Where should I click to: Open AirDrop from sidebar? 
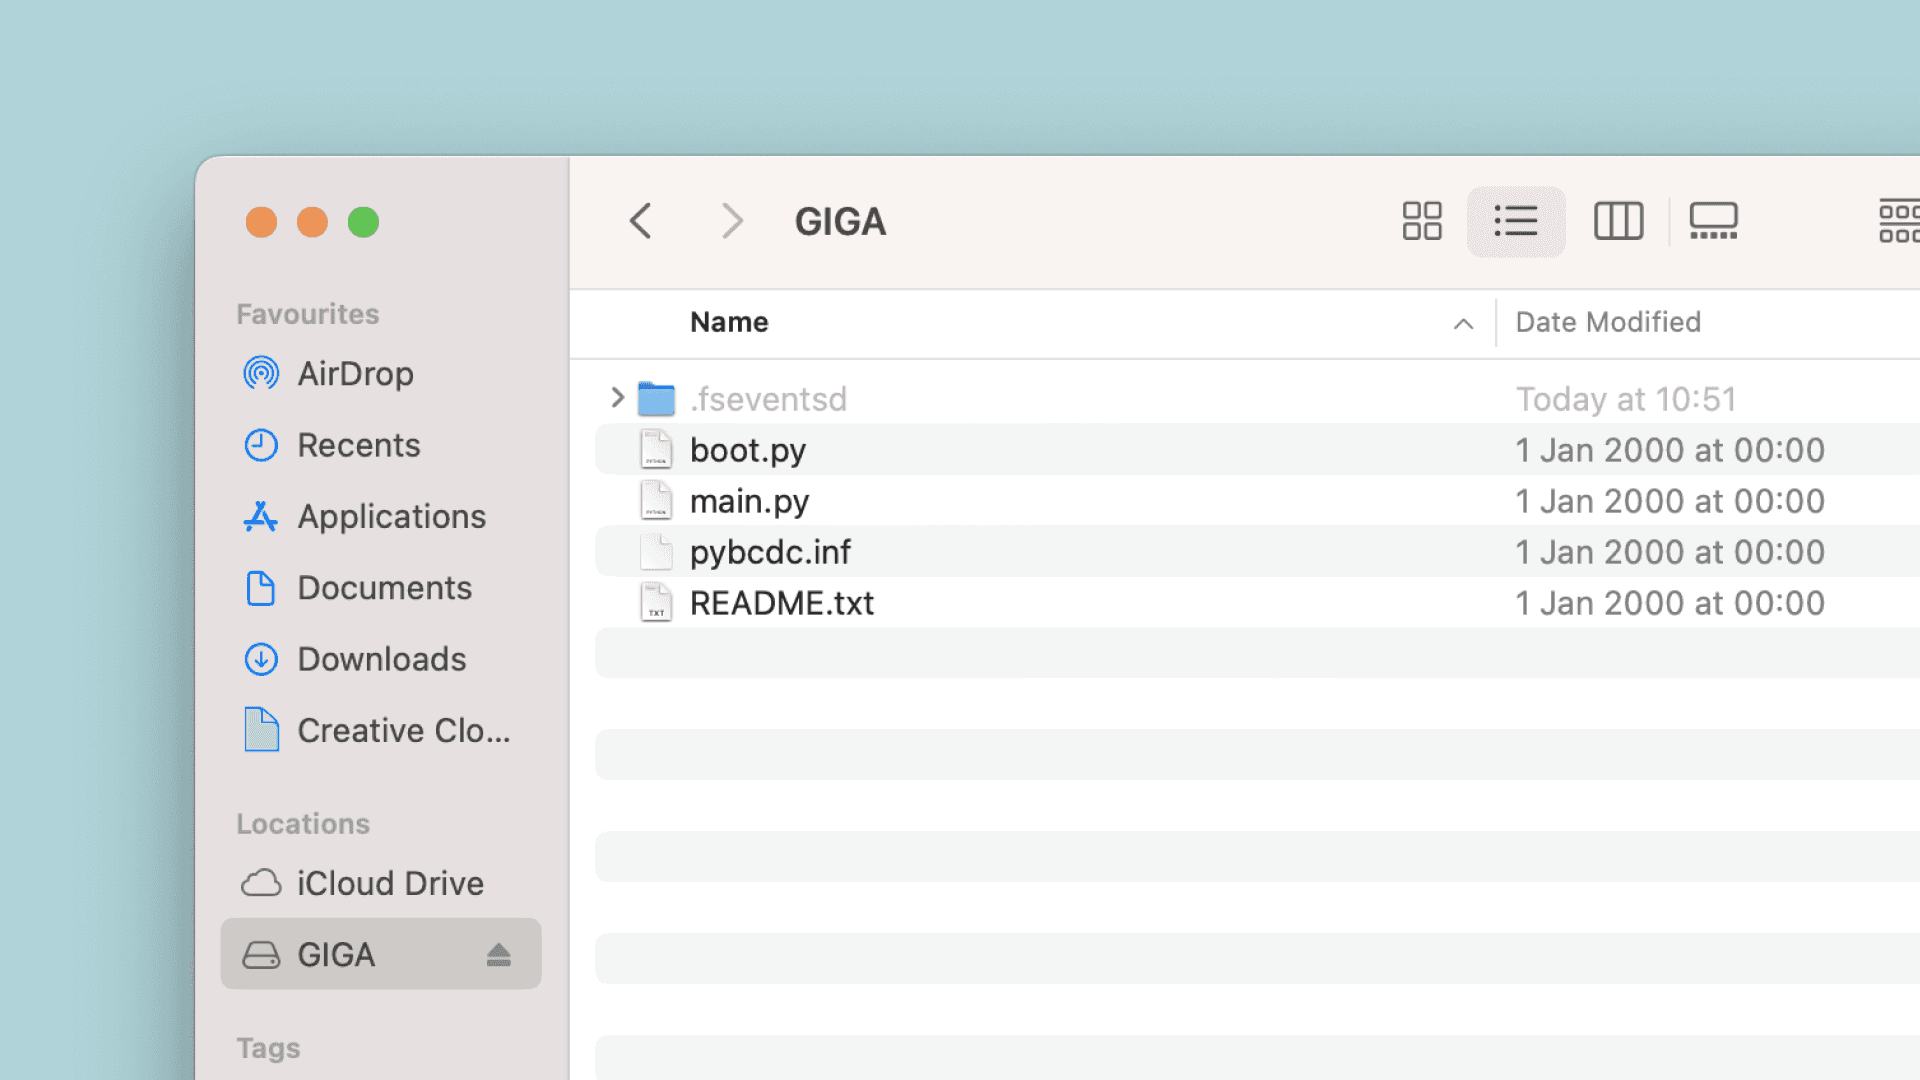[355, 374]
